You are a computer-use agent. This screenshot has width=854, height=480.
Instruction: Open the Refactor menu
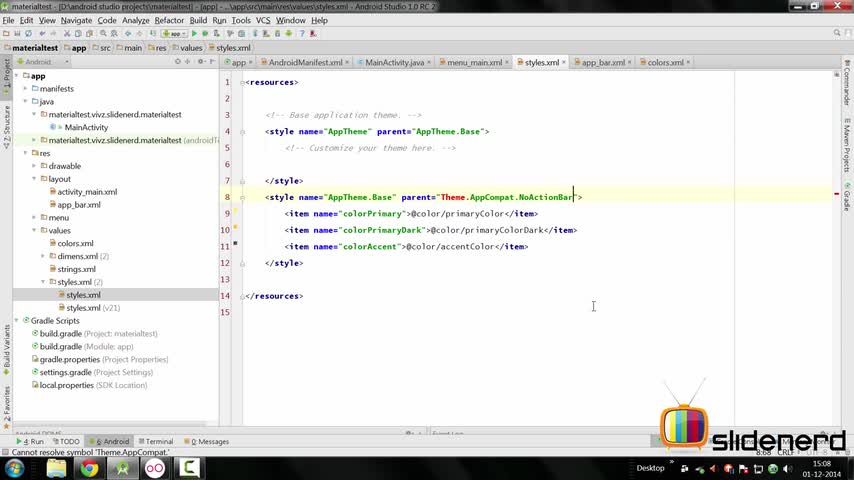[x=169, y=20]
